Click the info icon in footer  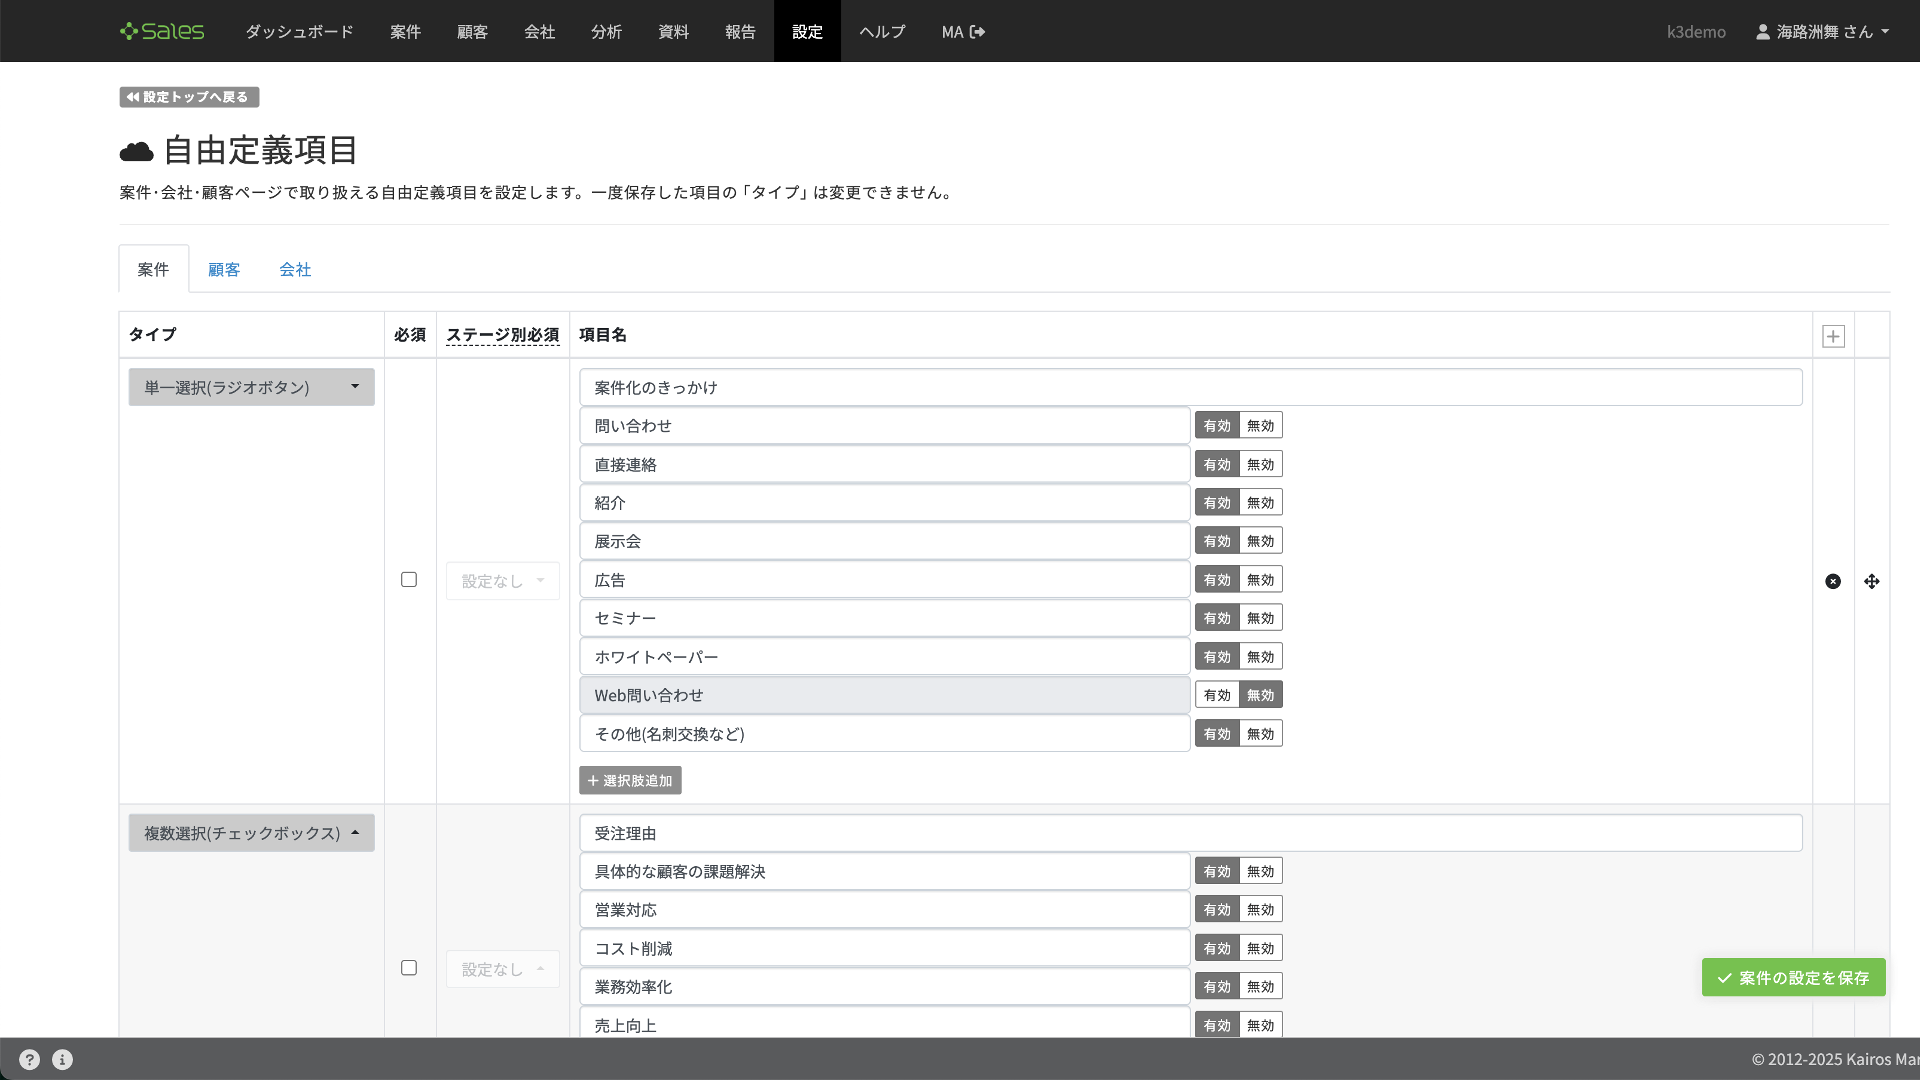pos(62,1060)
